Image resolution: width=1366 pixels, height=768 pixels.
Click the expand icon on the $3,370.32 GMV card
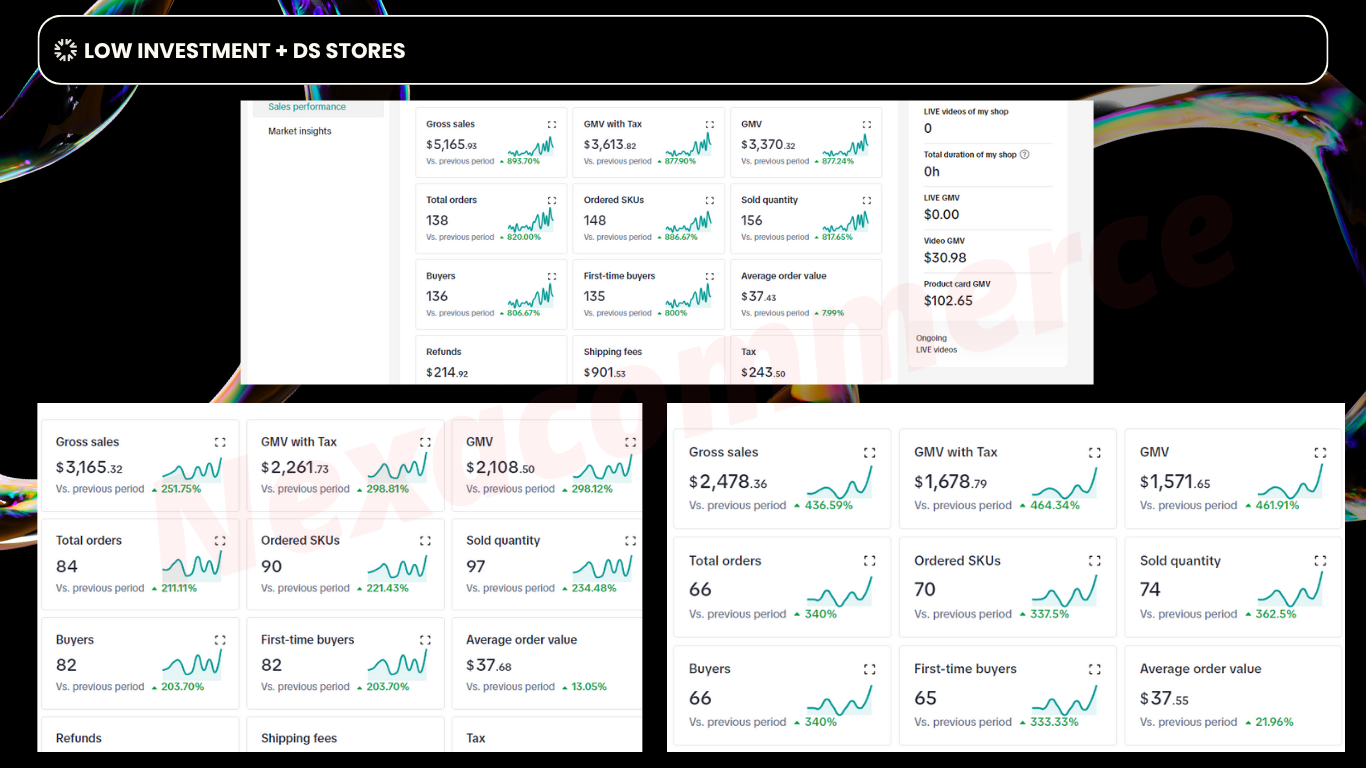coord(866,125)
